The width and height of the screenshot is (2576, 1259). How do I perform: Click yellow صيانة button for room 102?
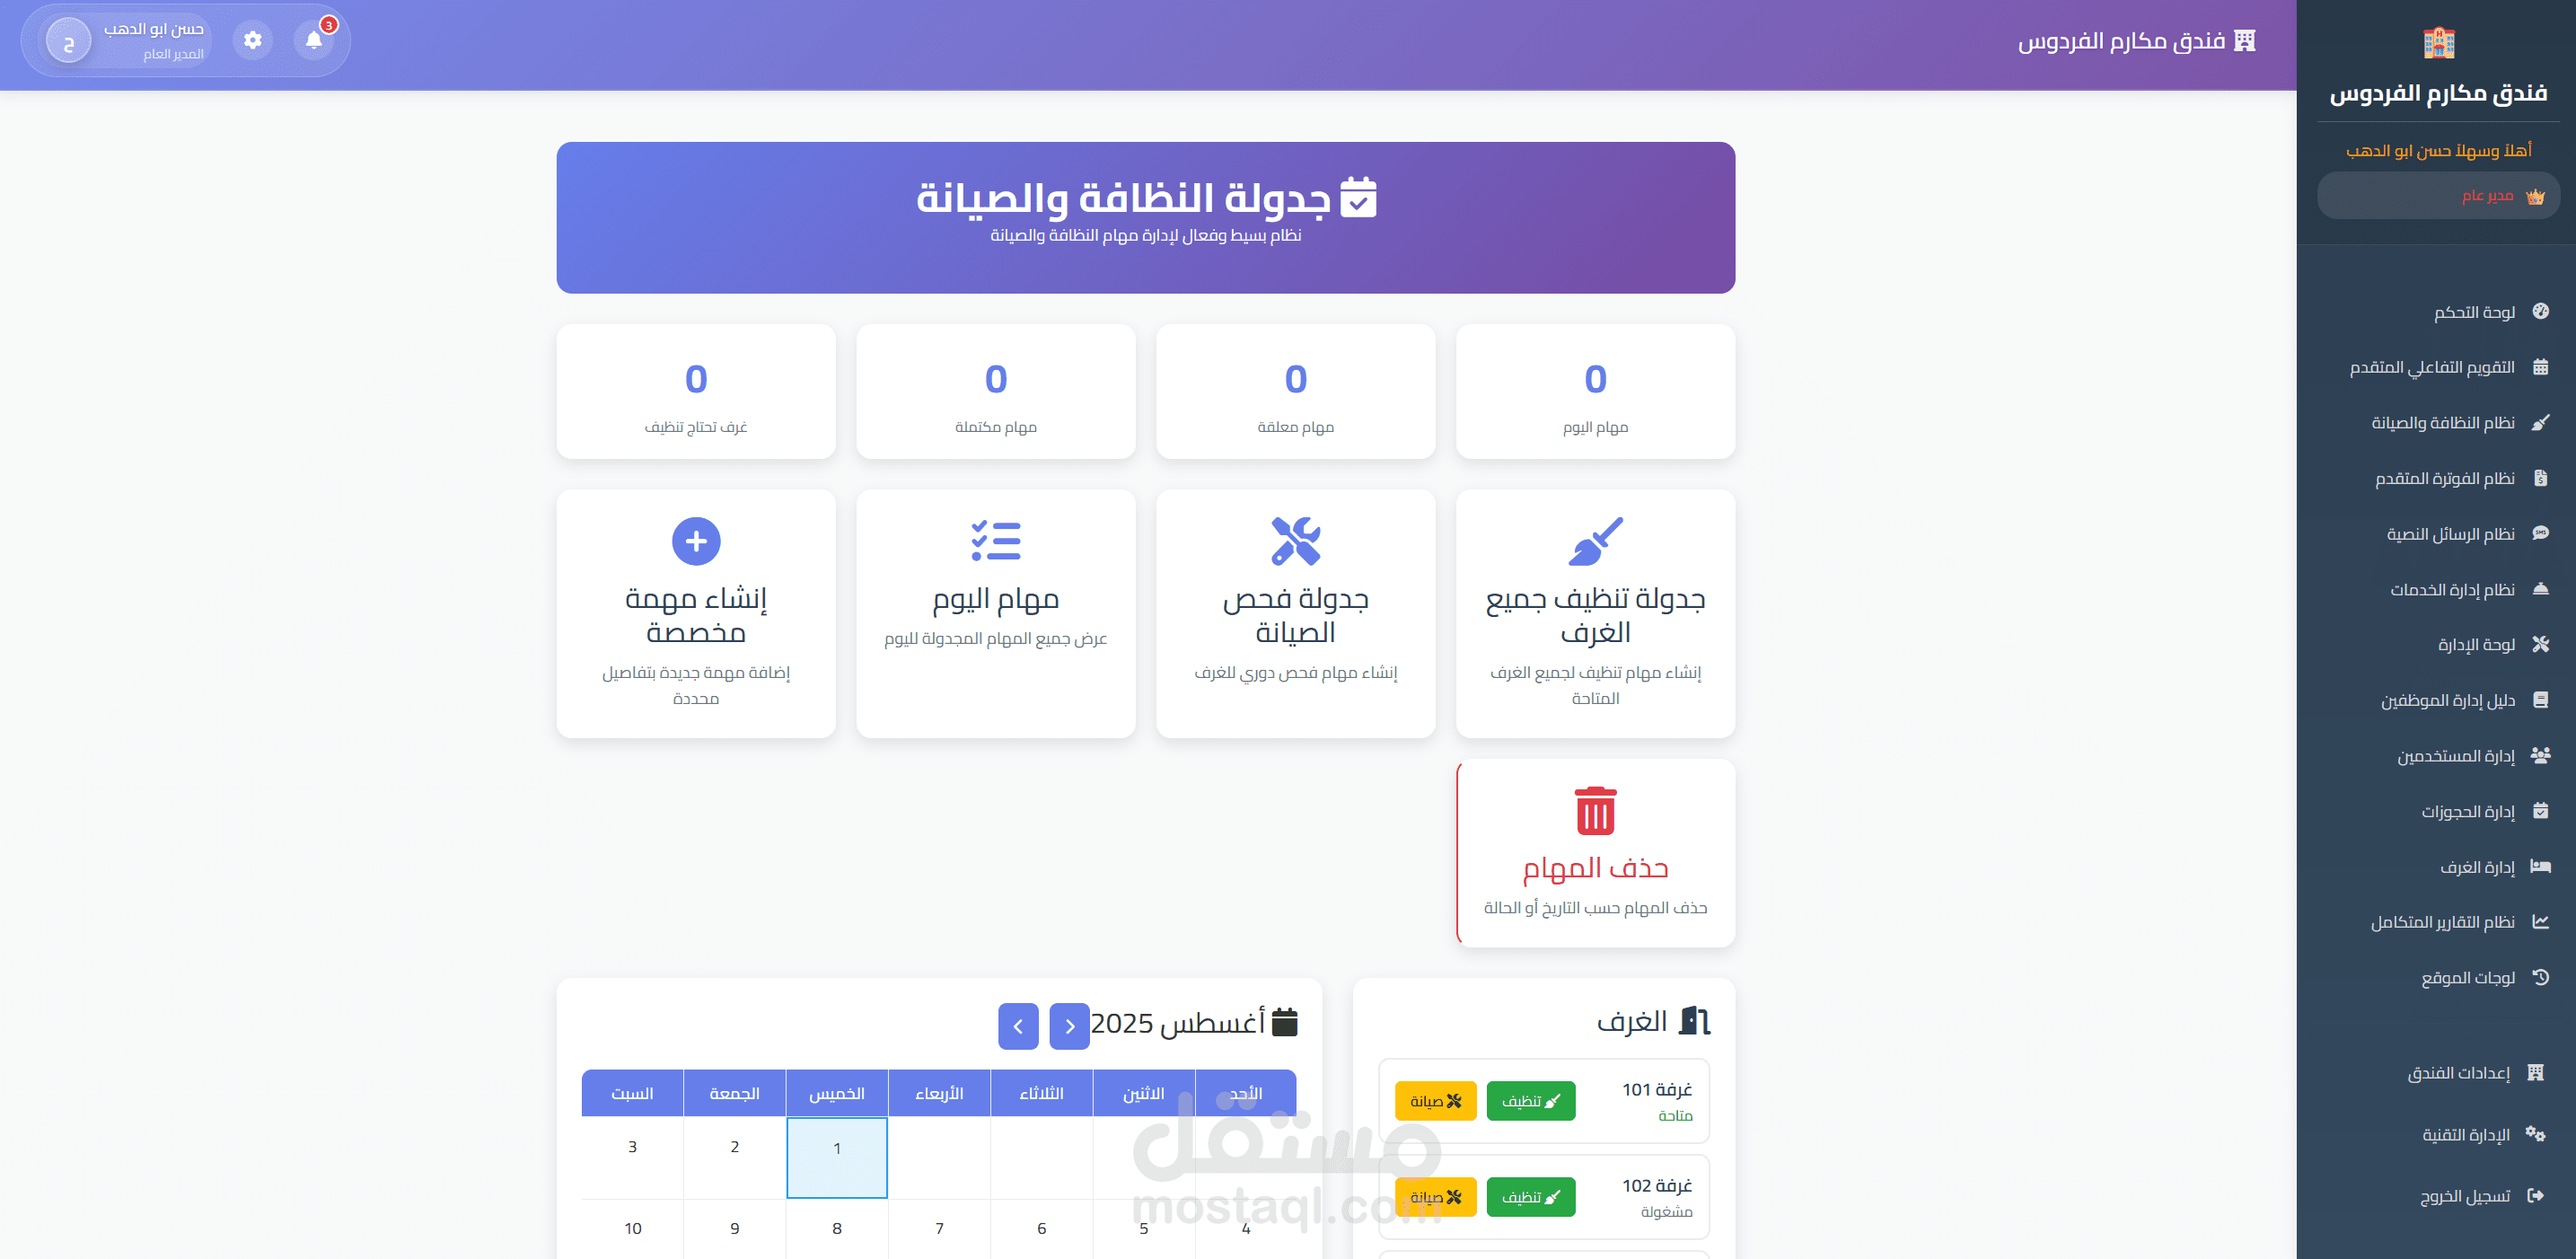pos(1435,1197)
